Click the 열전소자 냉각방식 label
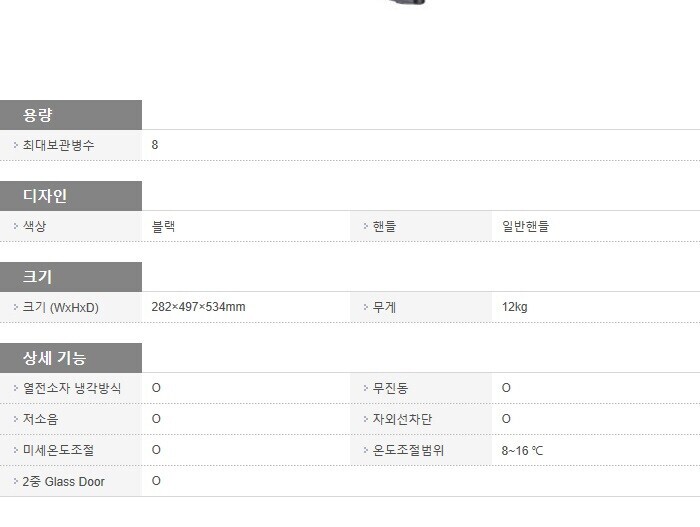This screenshot has width=700, height=527. tap(72, 388)
